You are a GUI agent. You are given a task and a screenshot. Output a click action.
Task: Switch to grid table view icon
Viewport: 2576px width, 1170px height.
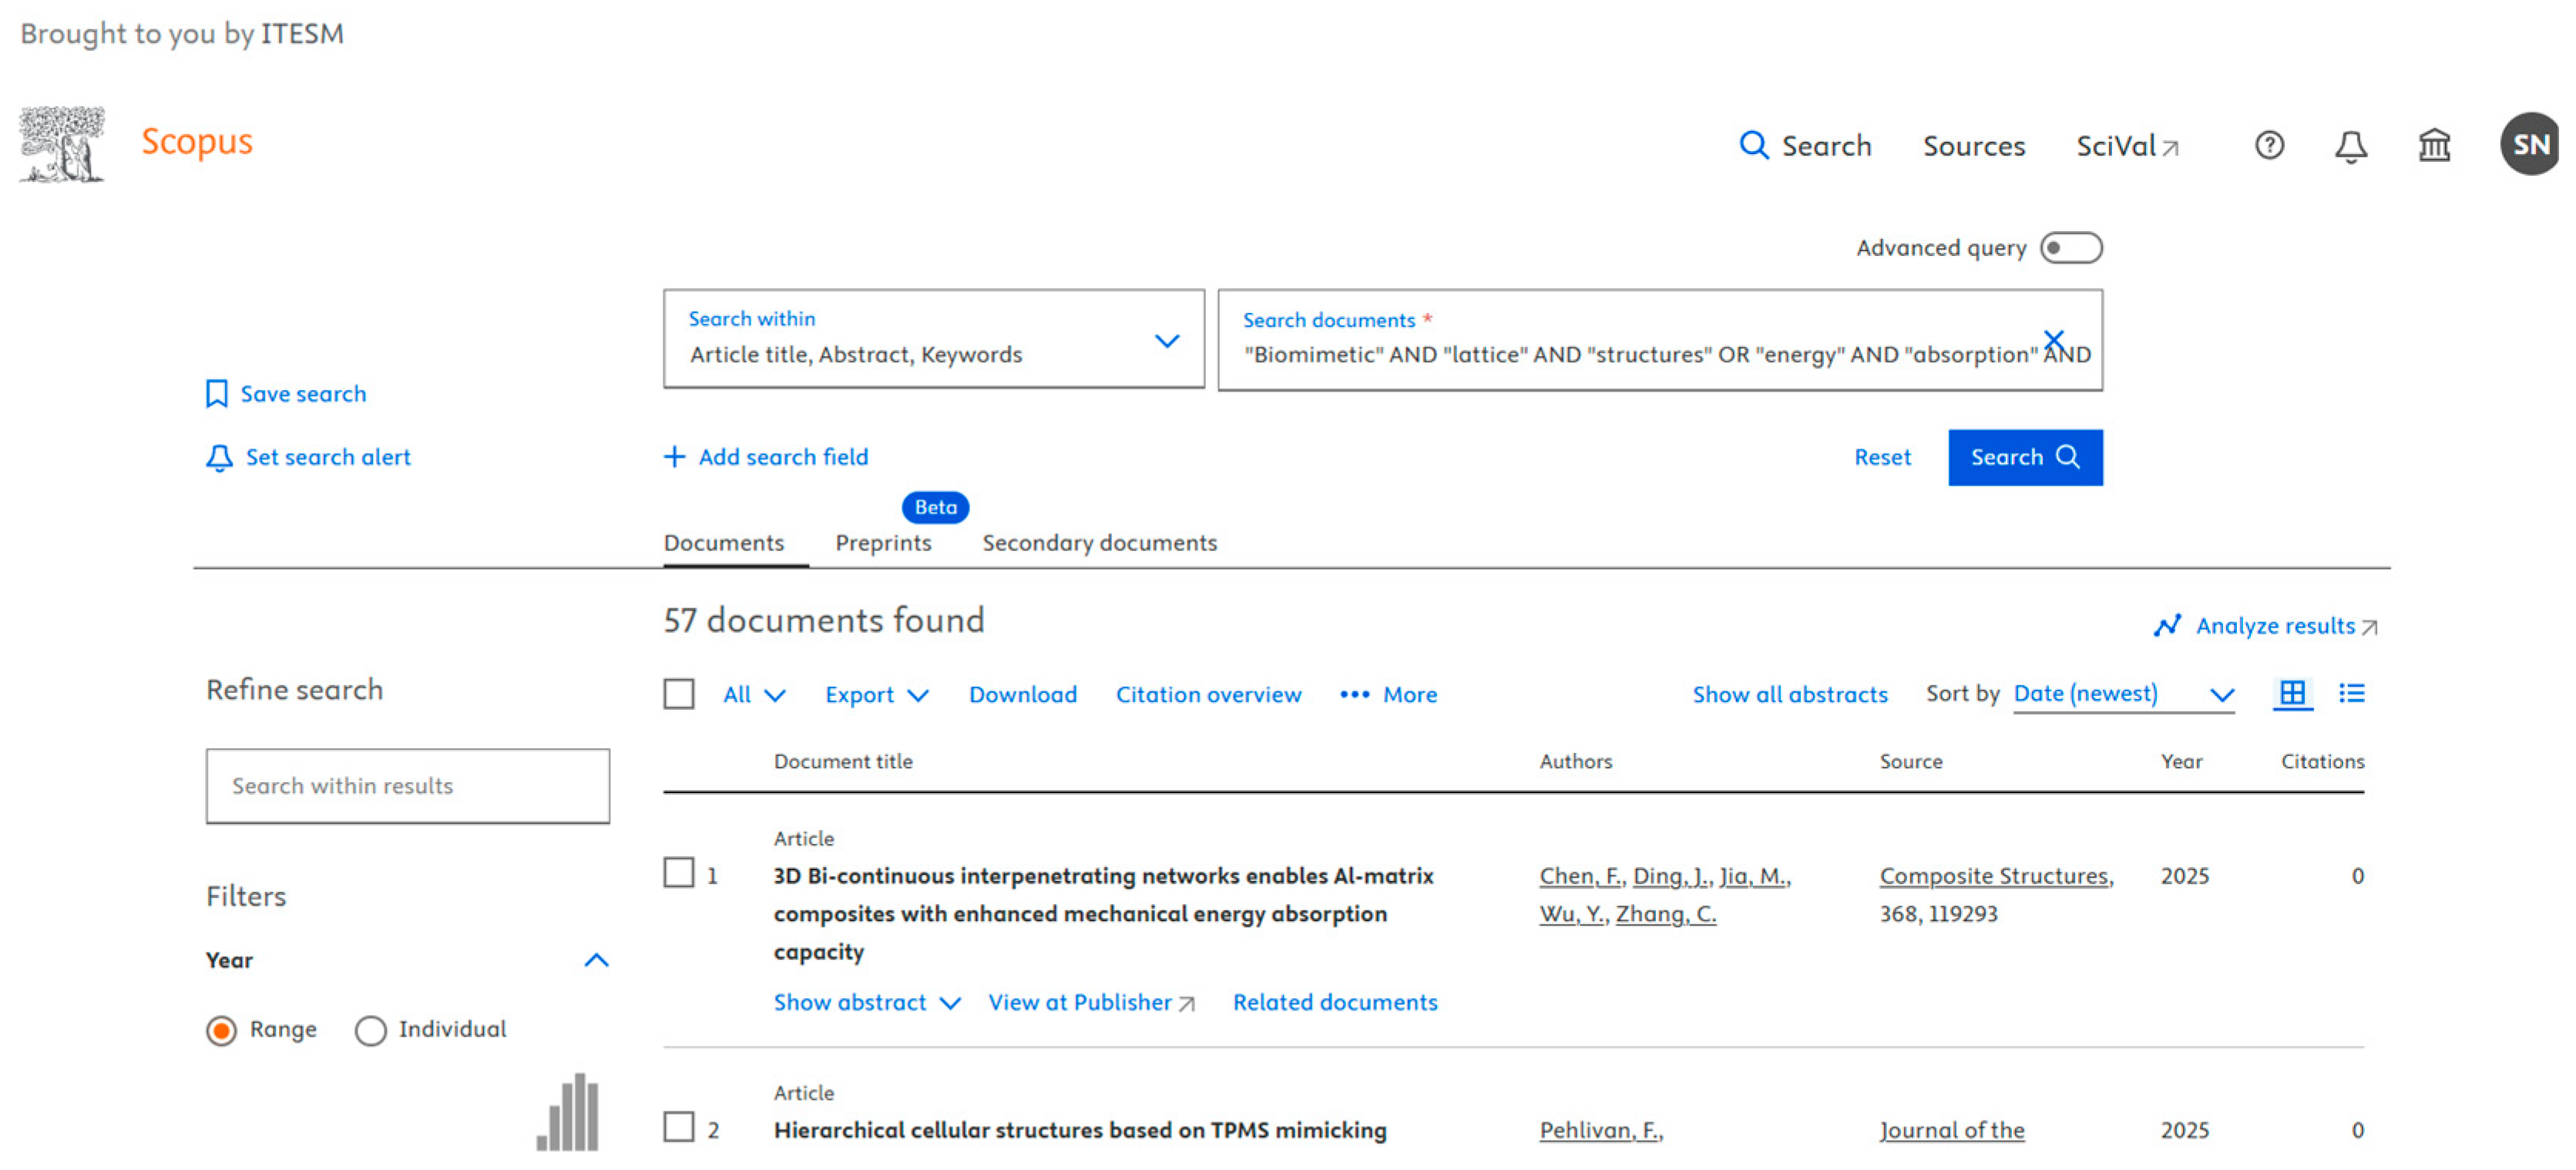(x=2292, y=693)
